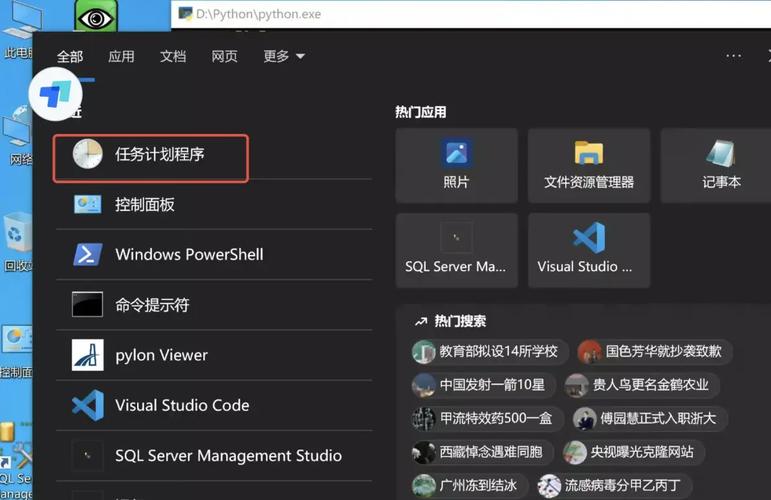Click the 热门应用 heading
The width and height of the screenshot is (771, 500).
pyautogui.click(x=421, y=112)
